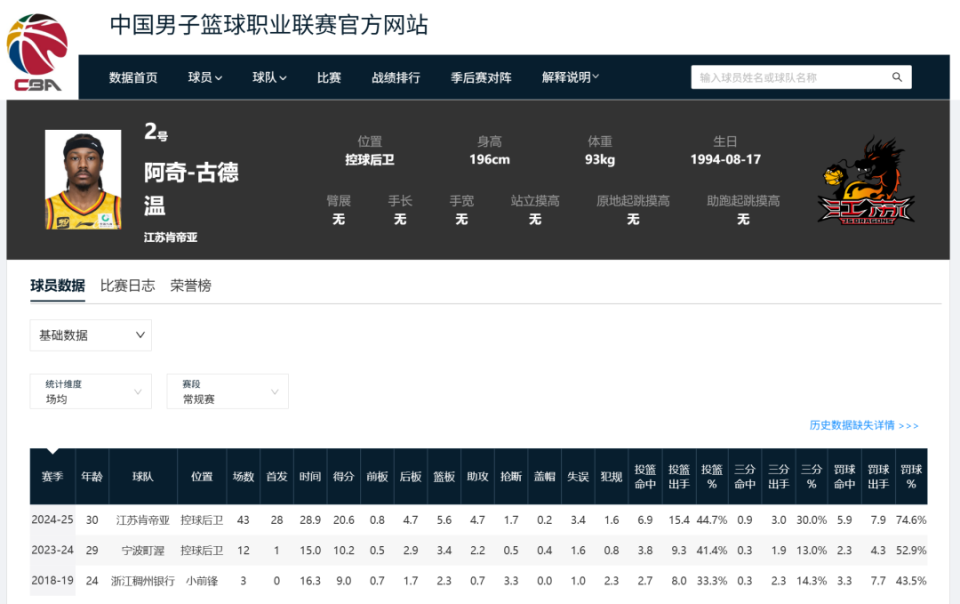This screenshot has height=604, width=960.
Task: Click the player search input field
Action: [x=790, y=76]
